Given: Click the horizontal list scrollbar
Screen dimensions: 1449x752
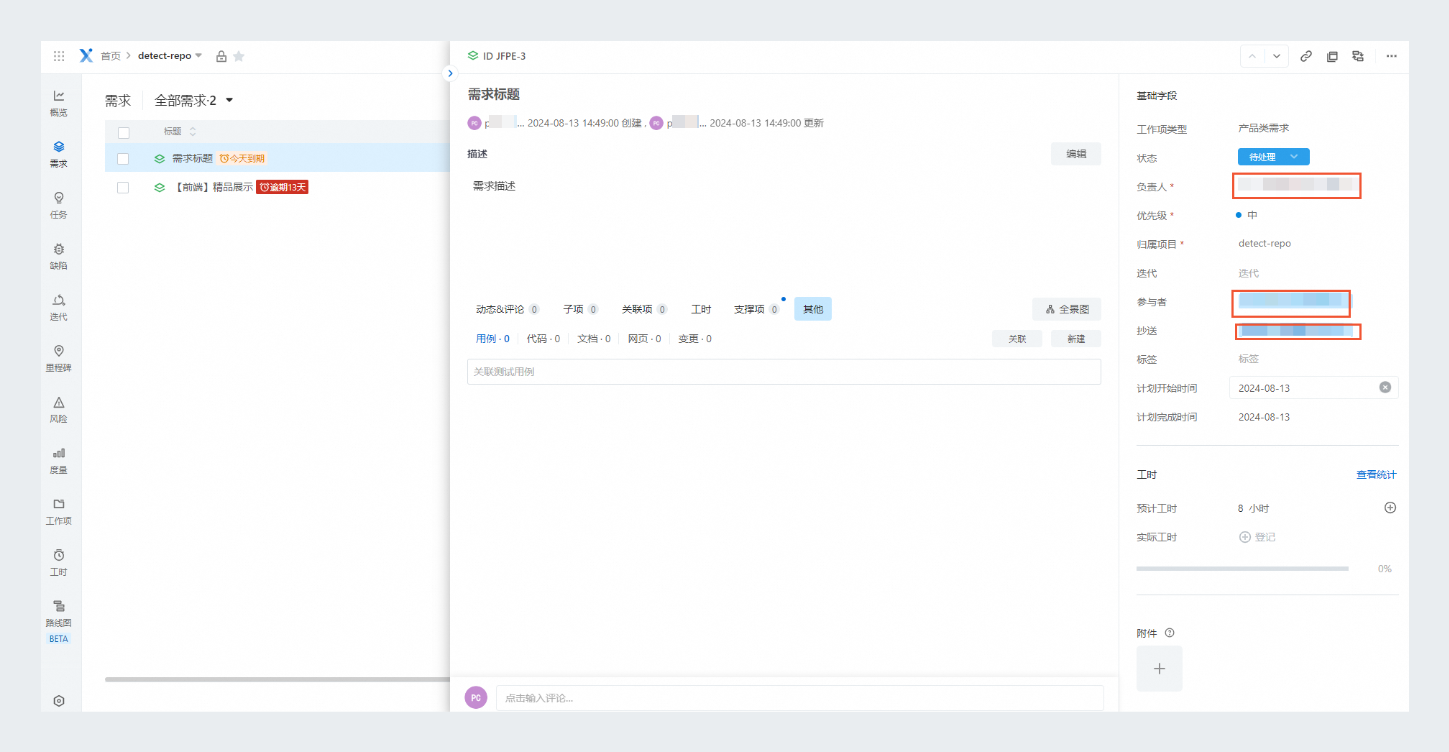Looking at the screenshot, I should [277, 680].
